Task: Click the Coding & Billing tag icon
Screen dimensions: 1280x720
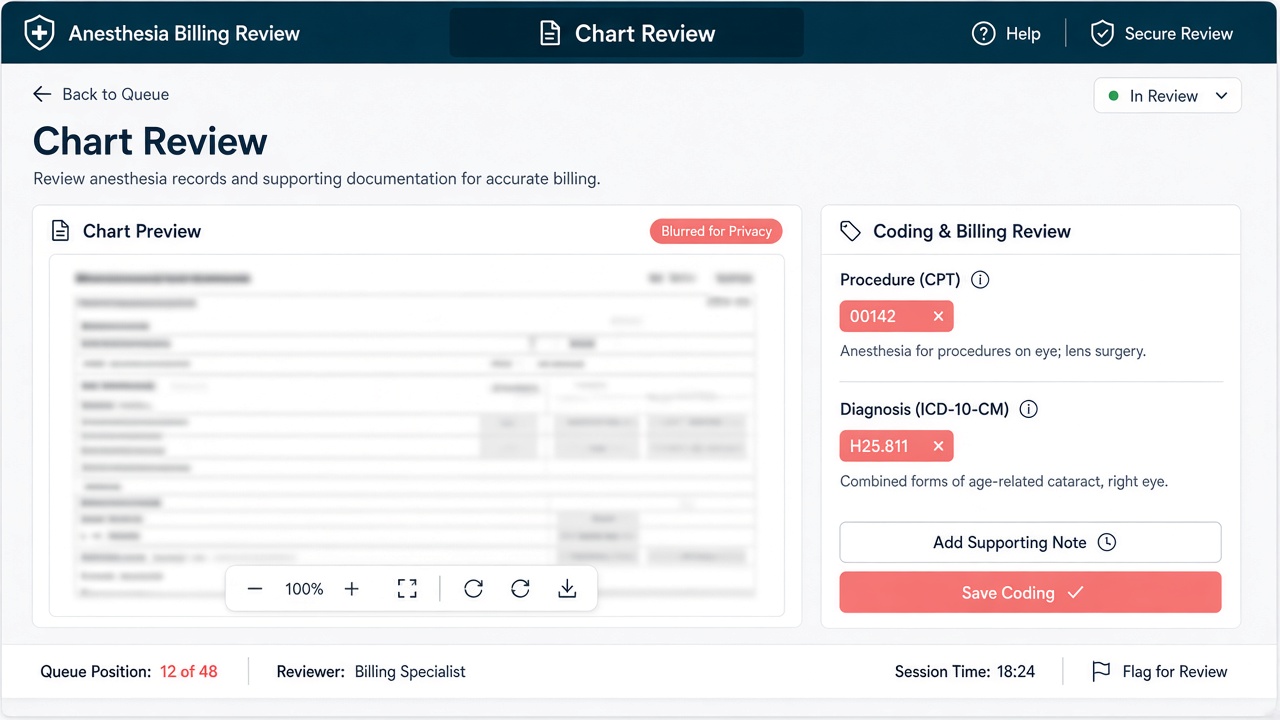Action: 850,231
